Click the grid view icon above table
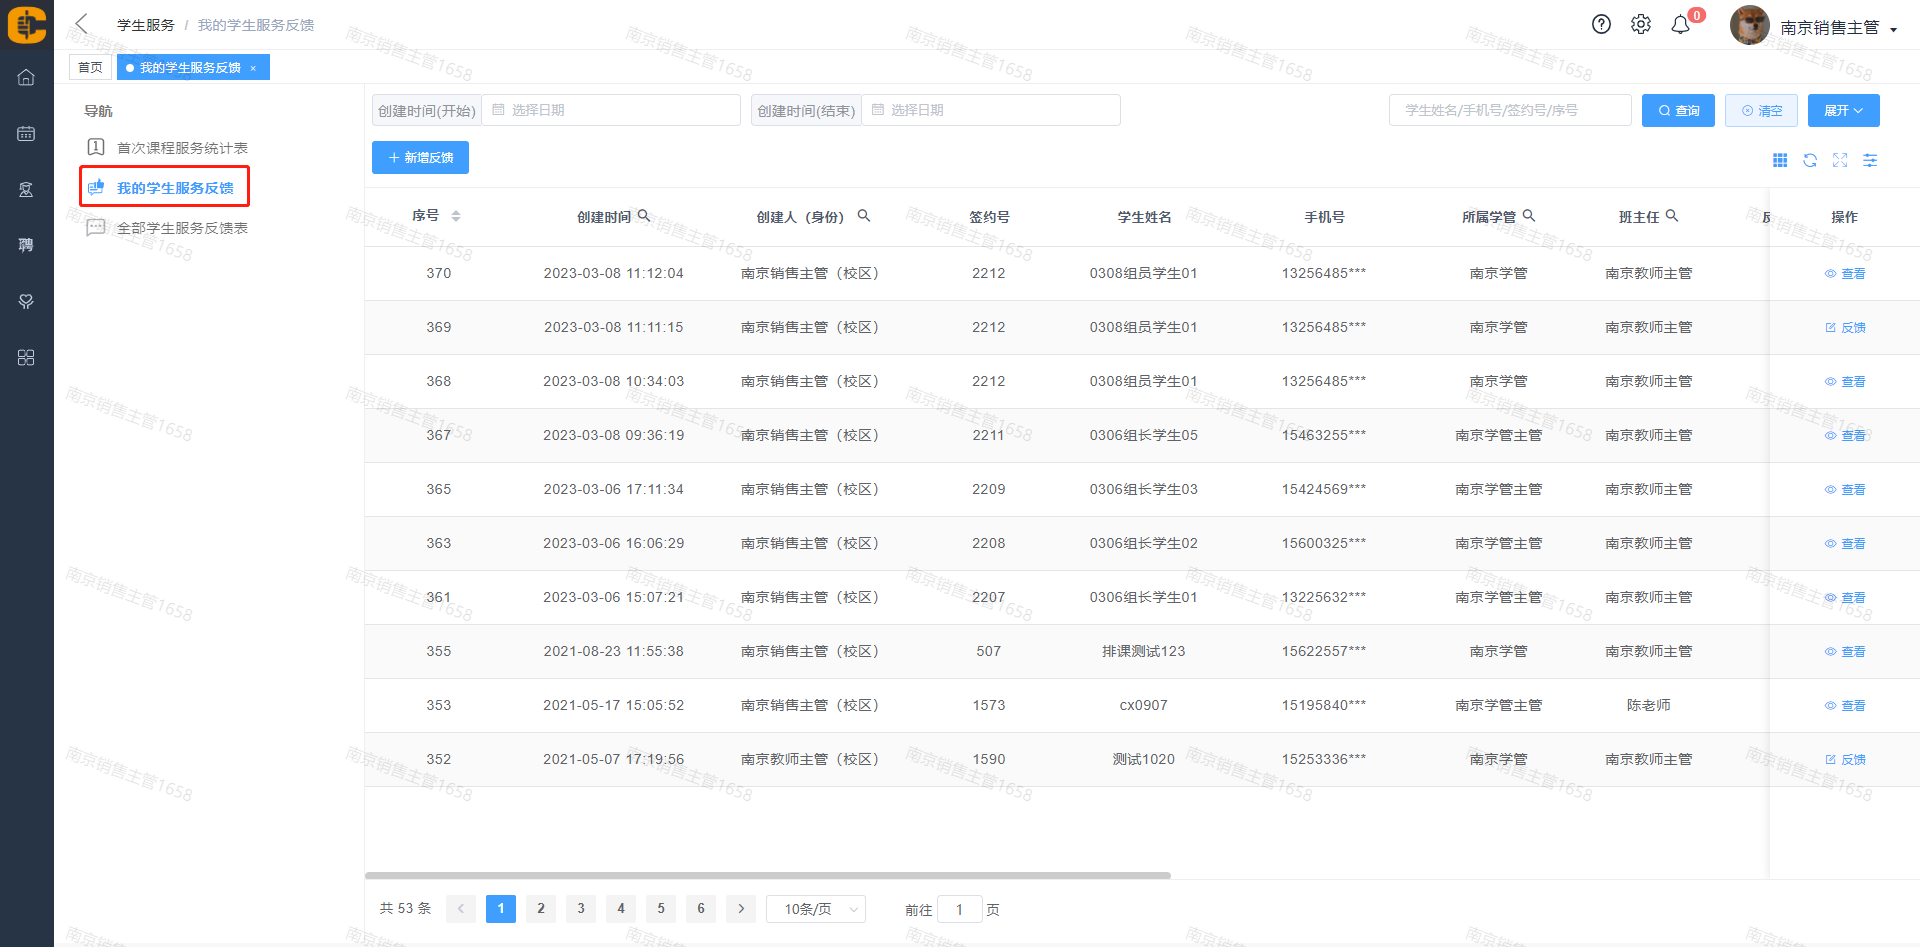The image size is (1920, 947). click(x=1780, y=160)
